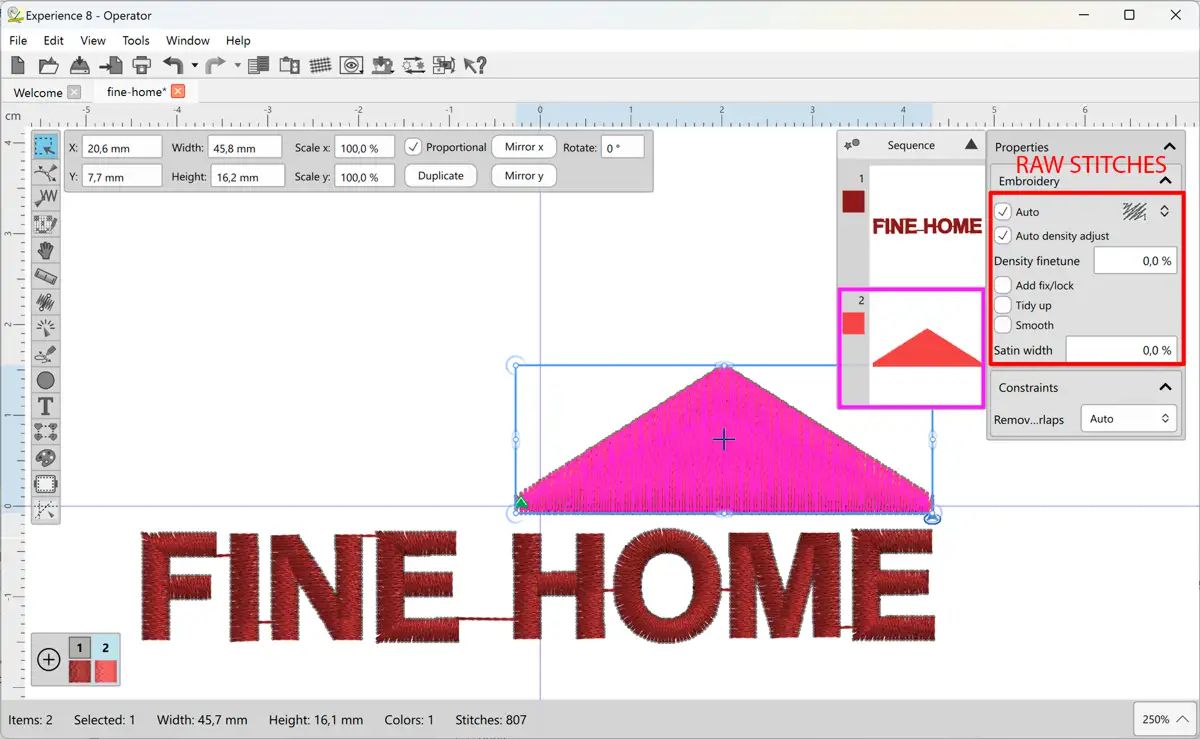Click the Rotate angle field
The width and height of the screenshot is (1200, 739).
pyautogui.click(x=624, y=148)
